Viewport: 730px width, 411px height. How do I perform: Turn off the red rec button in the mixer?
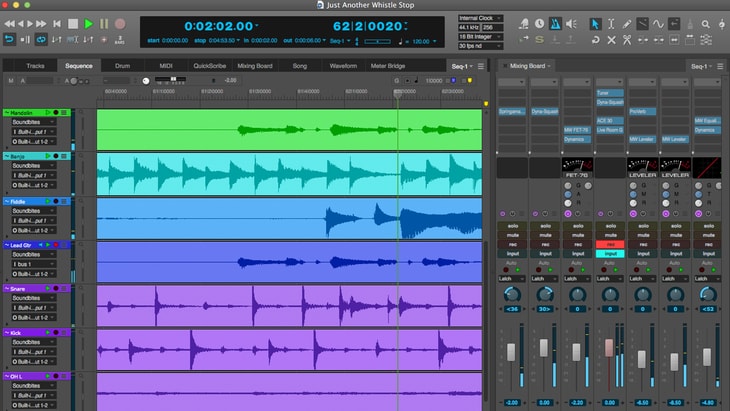[x=610, y=244]
